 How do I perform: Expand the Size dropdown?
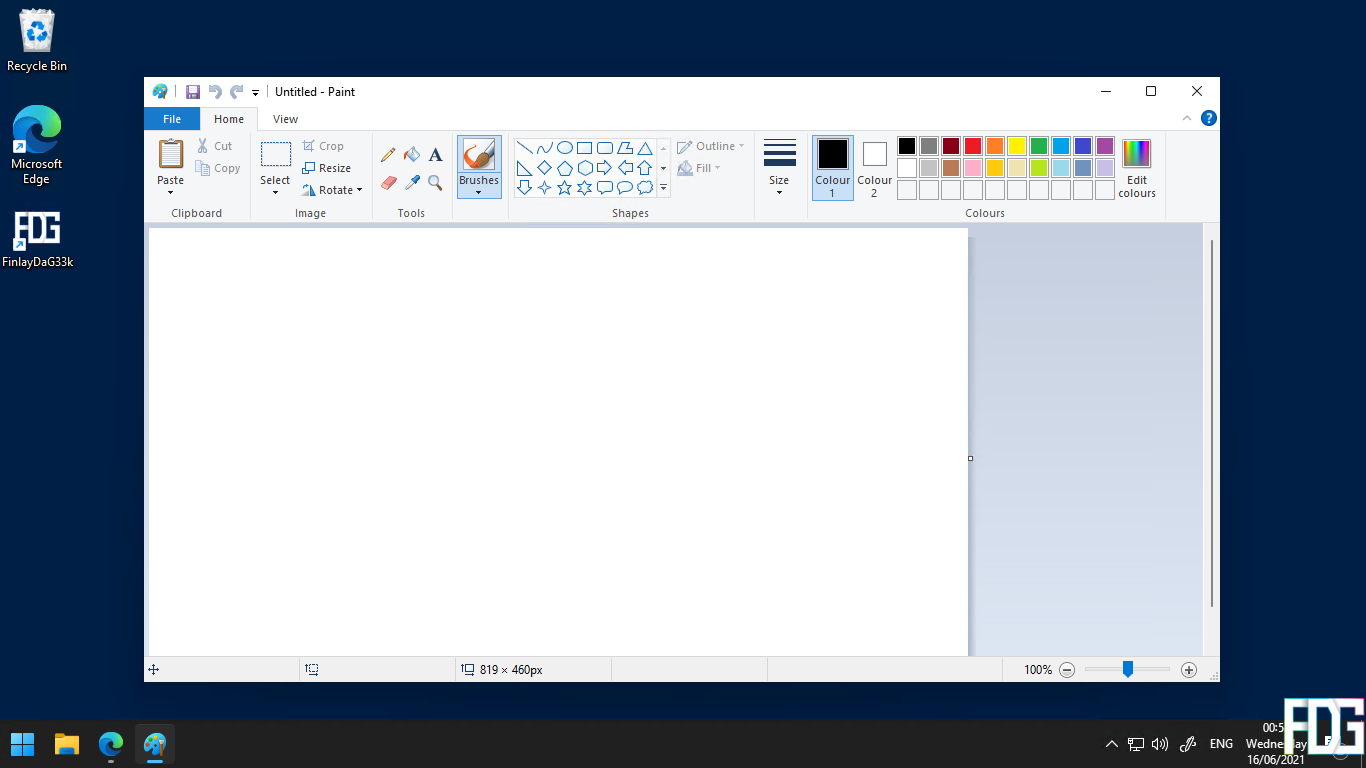tap(779, 168)
